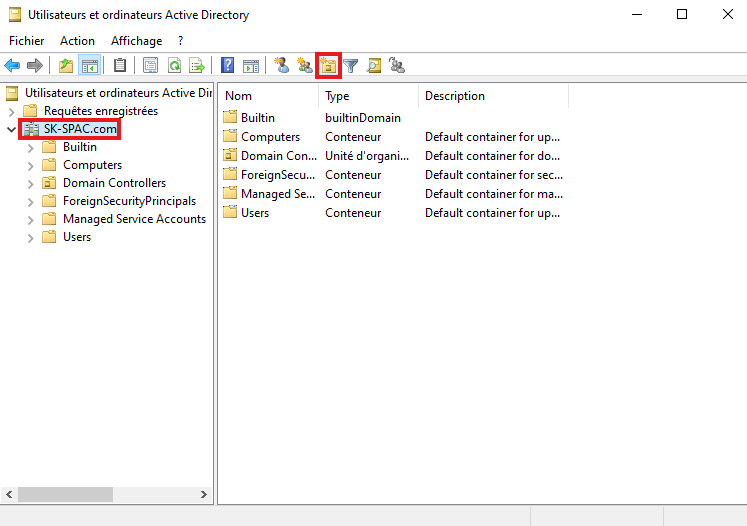This screenshot has width=747, height=526.
Task: Open Help with the question mark icon
Action: [x=228, y=66]
